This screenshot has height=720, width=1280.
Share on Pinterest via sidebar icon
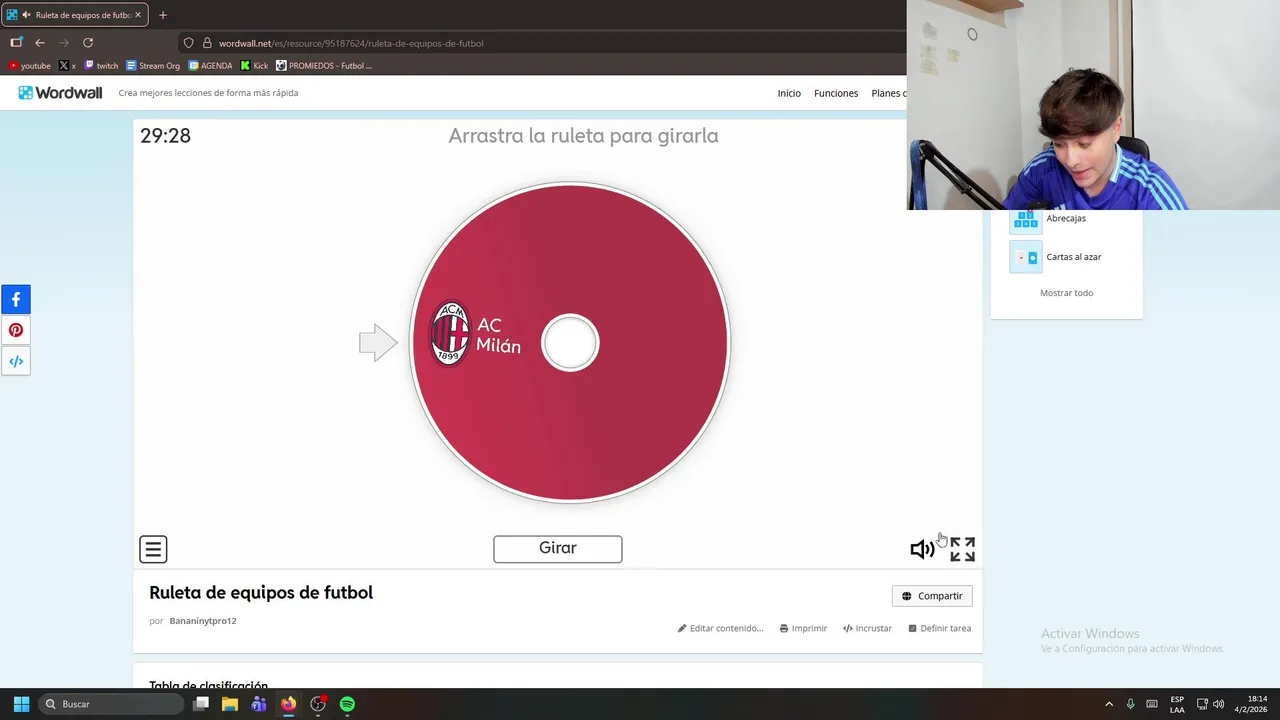coord(16,330)
